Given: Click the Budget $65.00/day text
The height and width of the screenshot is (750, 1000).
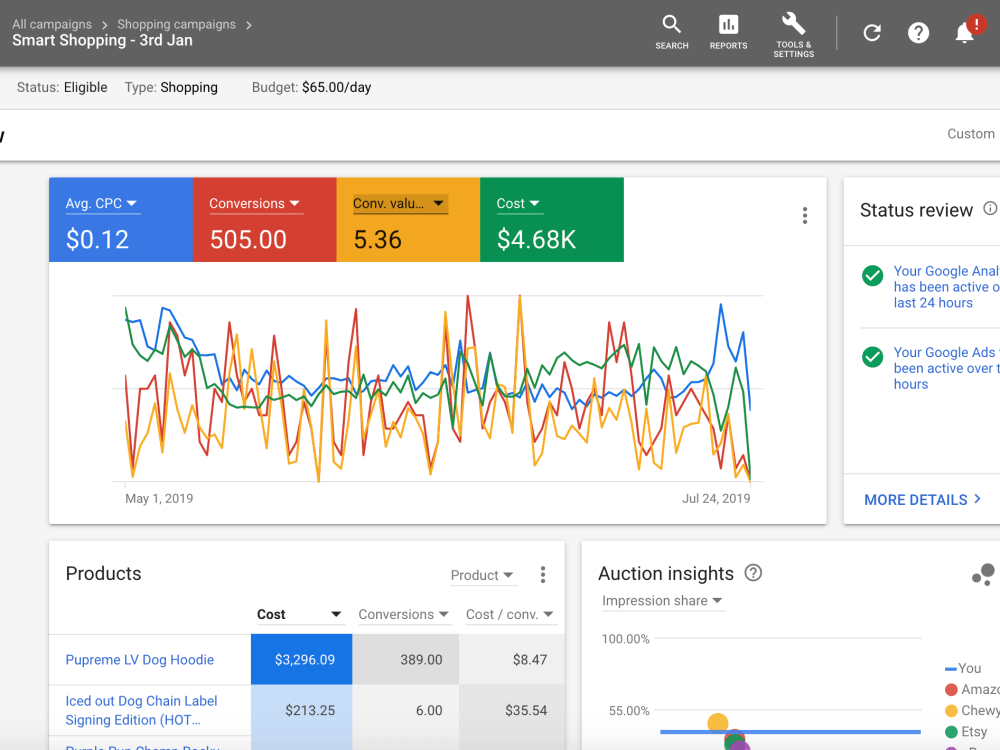Looking at the screenshot, I should click(x=311, y=87).
